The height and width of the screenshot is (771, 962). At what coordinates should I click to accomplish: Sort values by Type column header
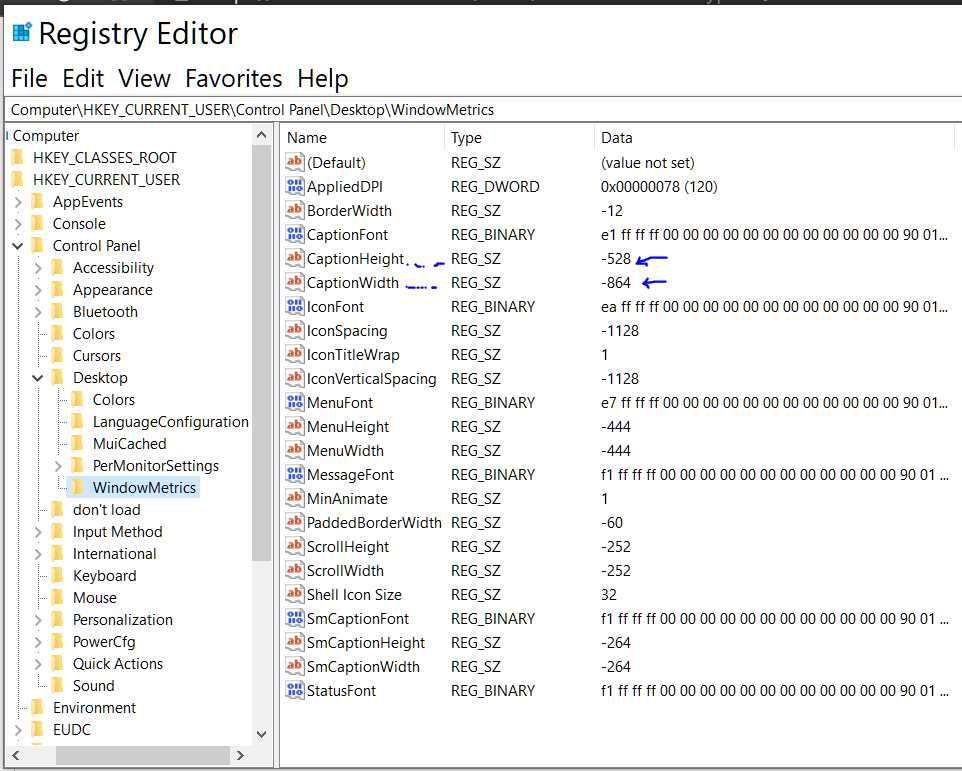point(519,137)
